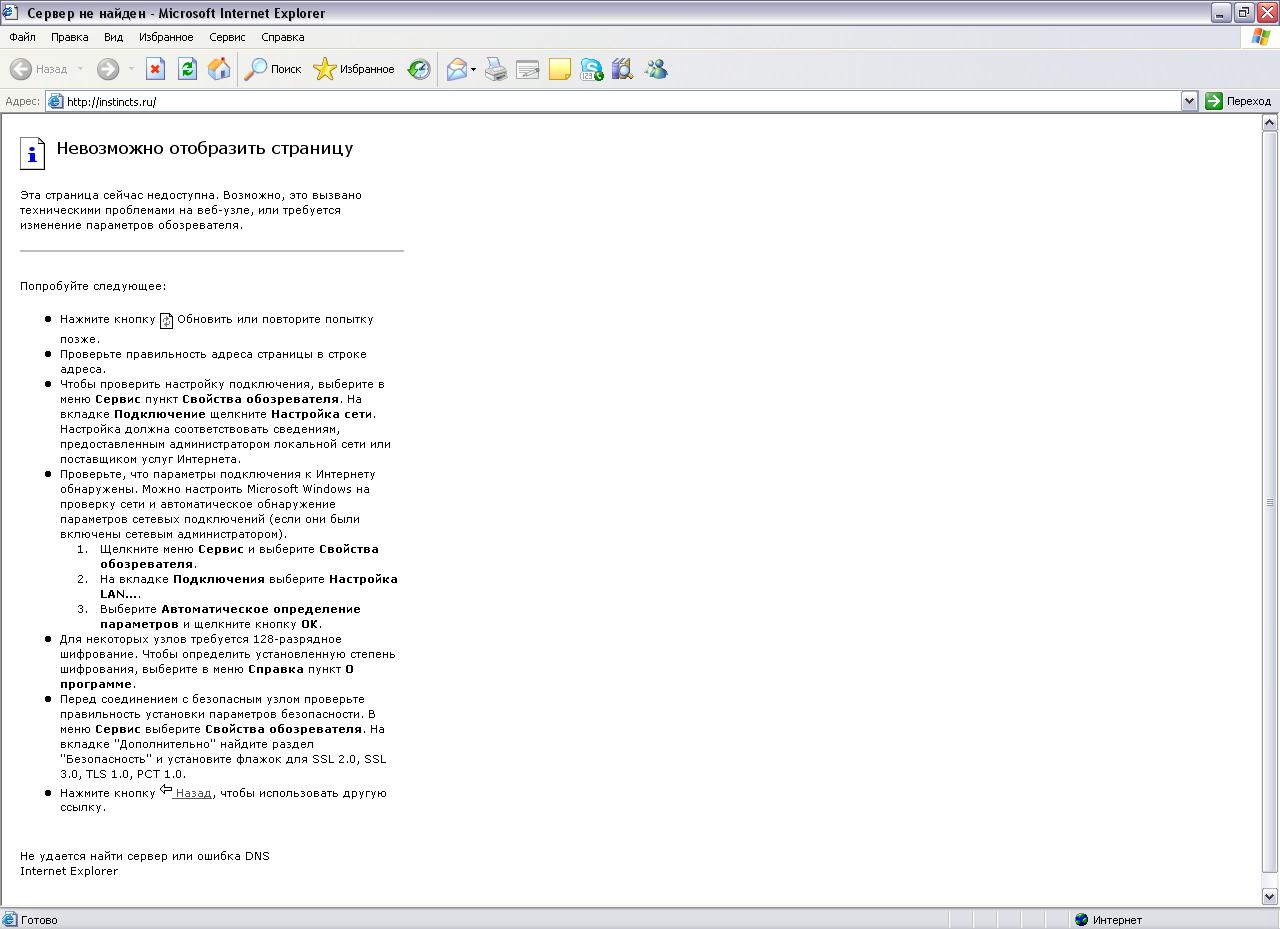The height and width of the screenshot is (929, 1280).
Task: Click the vertical scrollbar thumb
Action: tap(1270, 502)
